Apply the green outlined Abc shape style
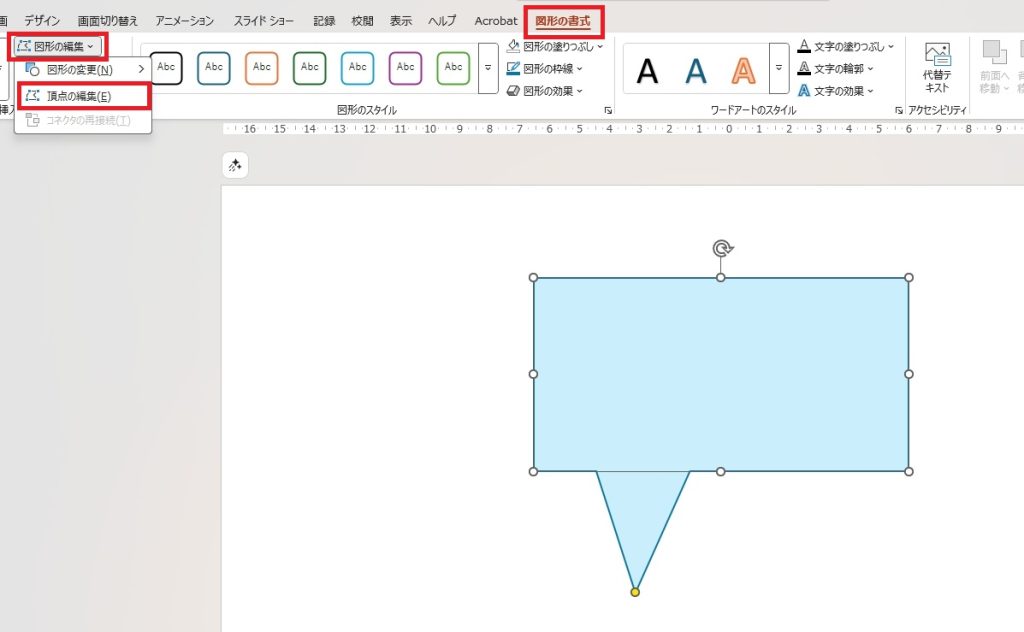Image resolution: width=1024 pixels, height=632 pixels. [309, 68]
